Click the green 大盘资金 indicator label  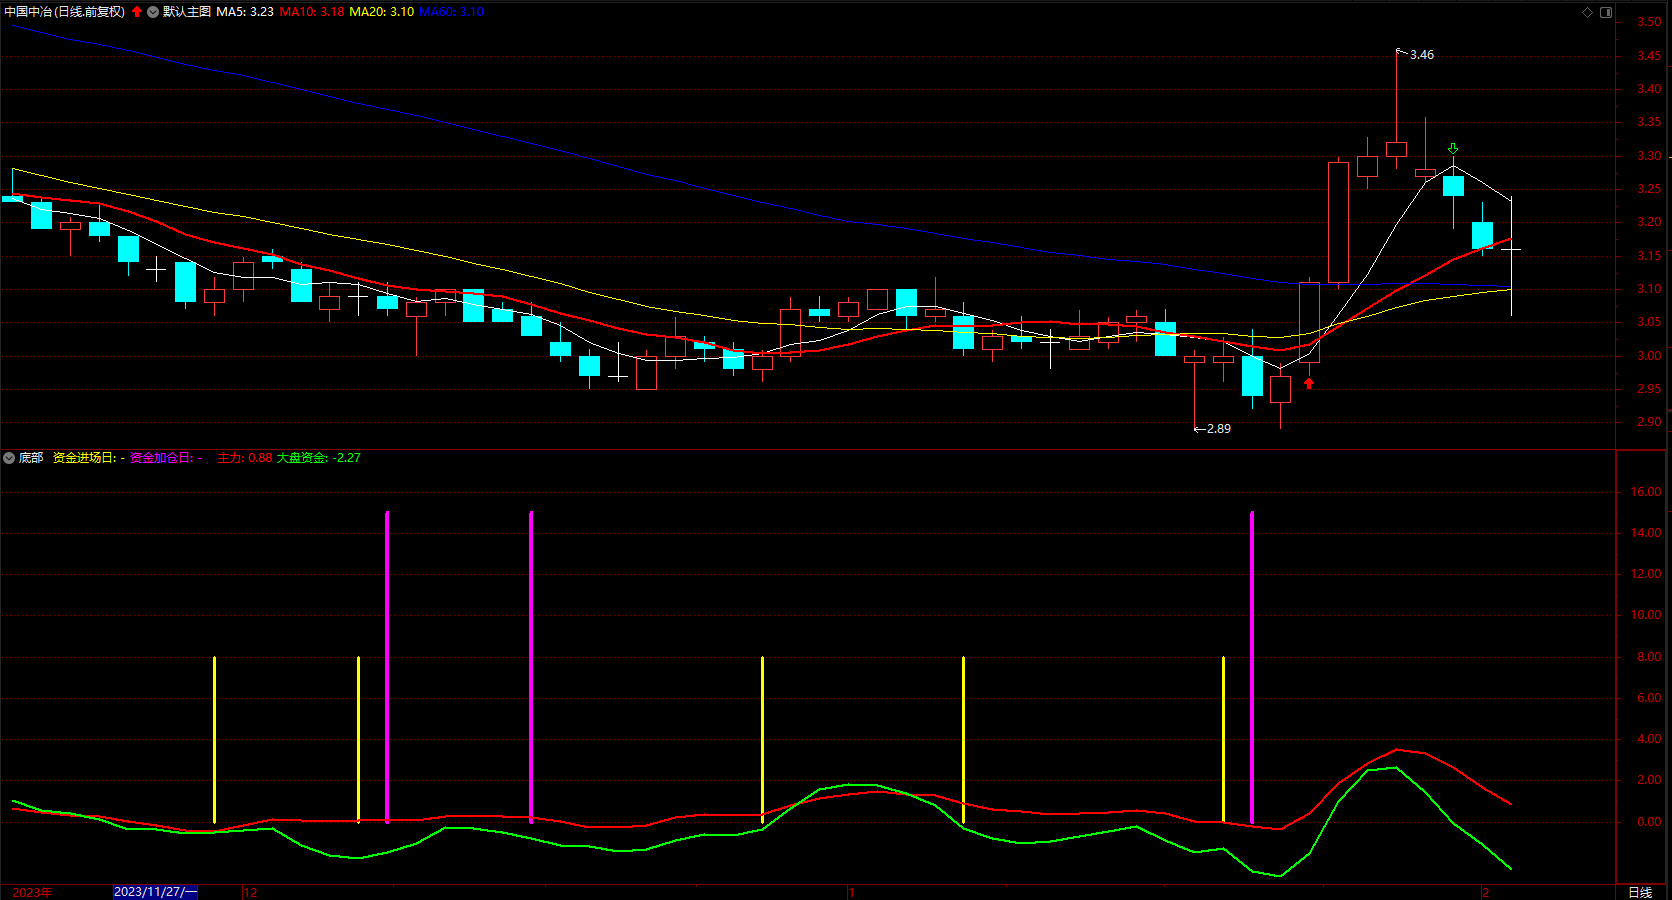pos(318,458)
